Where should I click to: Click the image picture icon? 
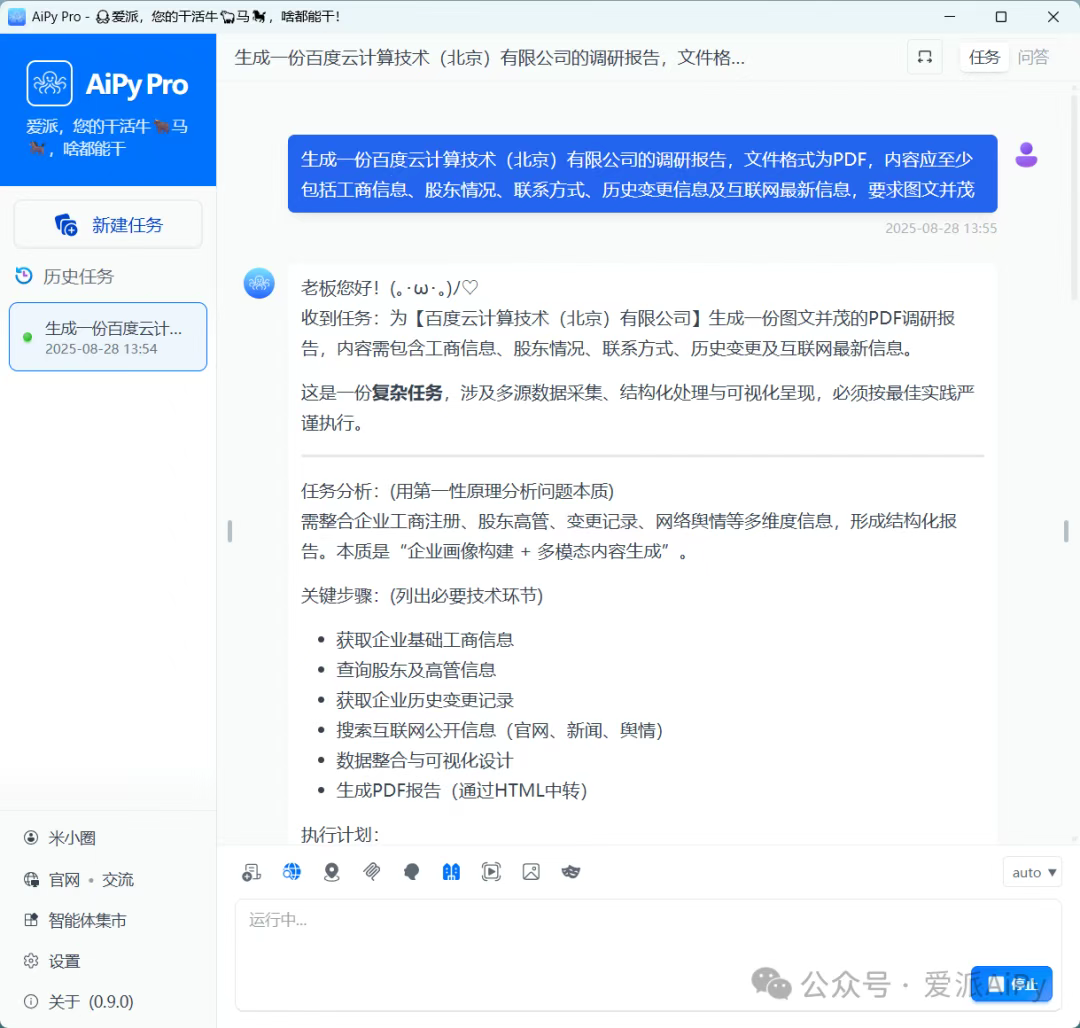point(531,872)
